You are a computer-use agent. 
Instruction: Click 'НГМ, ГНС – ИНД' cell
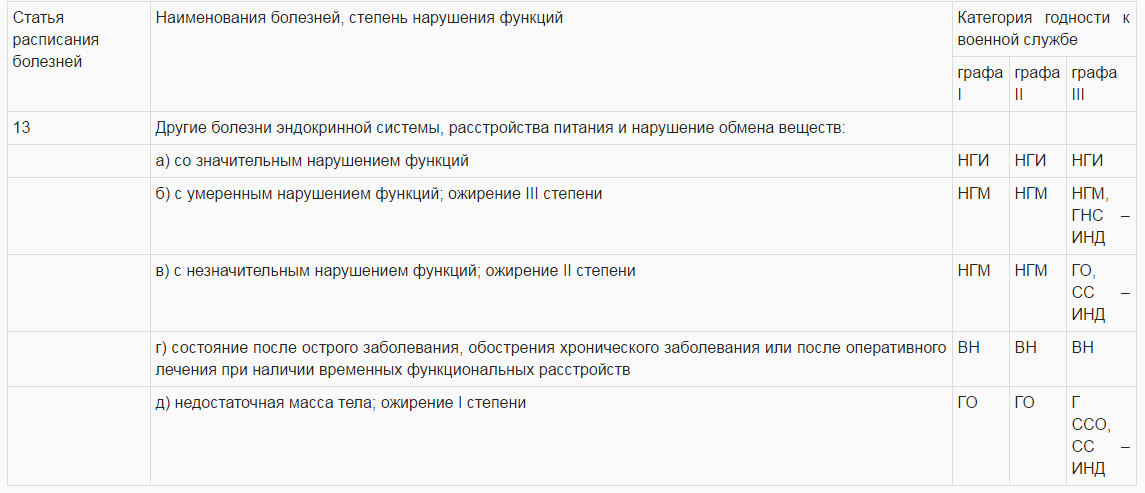point(1101,215)
